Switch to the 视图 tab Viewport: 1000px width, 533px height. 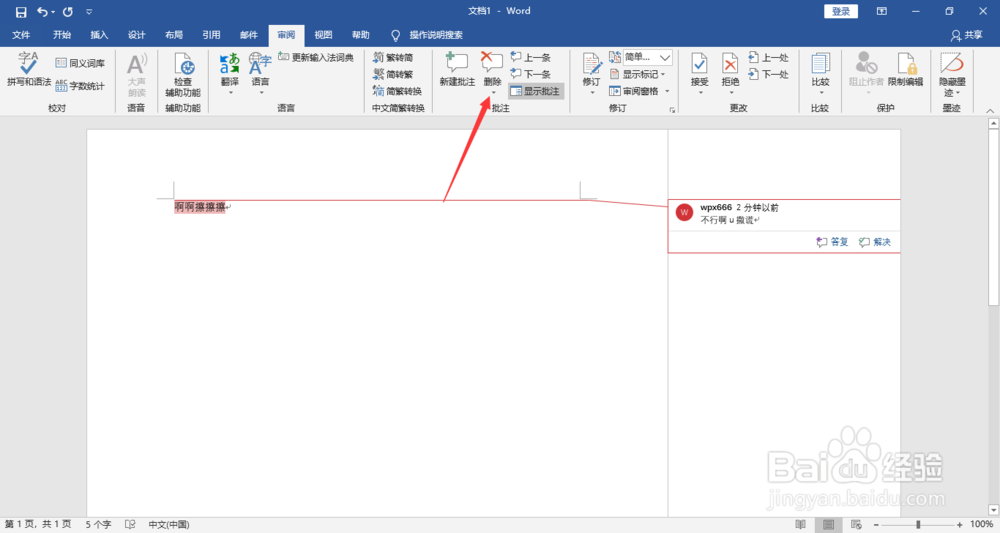tap(323, 35)
